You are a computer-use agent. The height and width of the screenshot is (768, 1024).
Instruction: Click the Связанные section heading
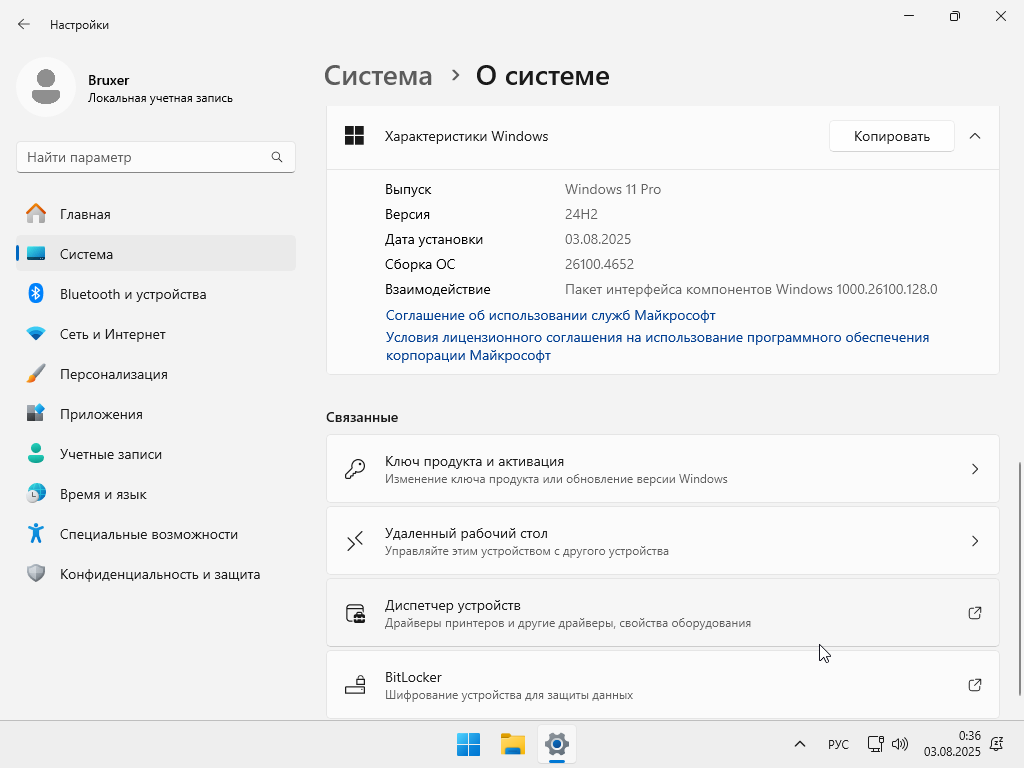click(x=362, y=417)
